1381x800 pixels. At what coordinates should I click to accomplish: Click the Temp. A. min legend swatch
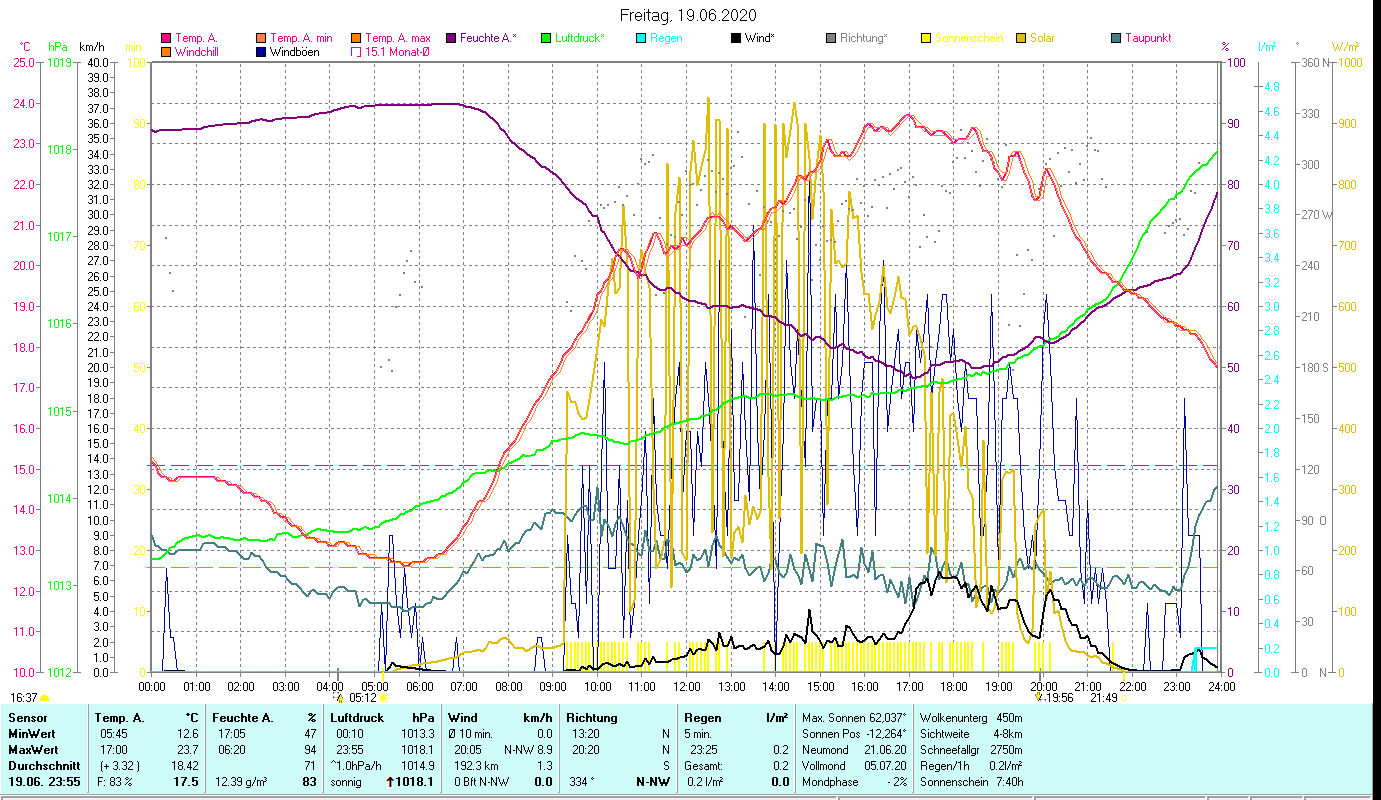tap(262, 38)
